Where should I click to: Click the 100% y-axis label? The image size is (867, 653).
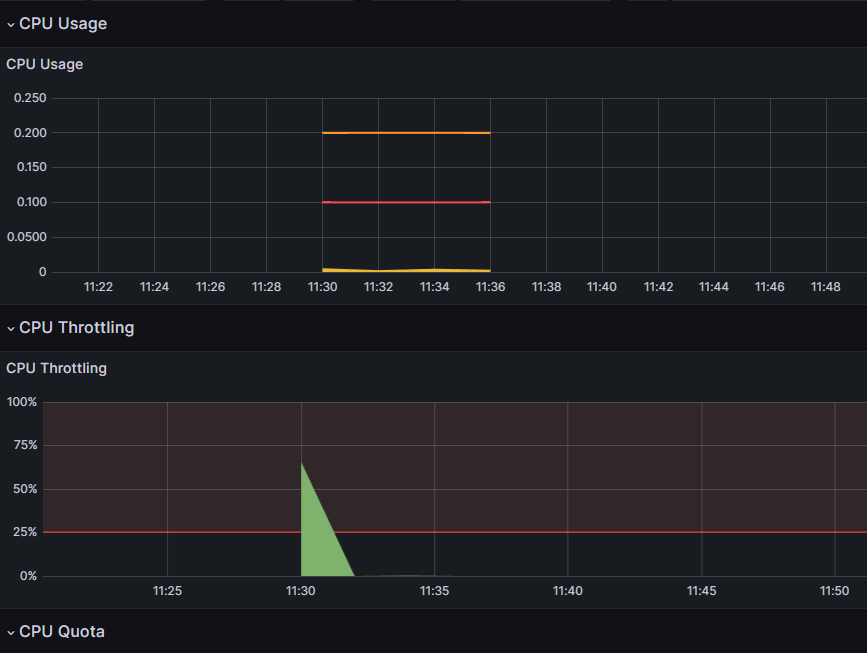22,402
